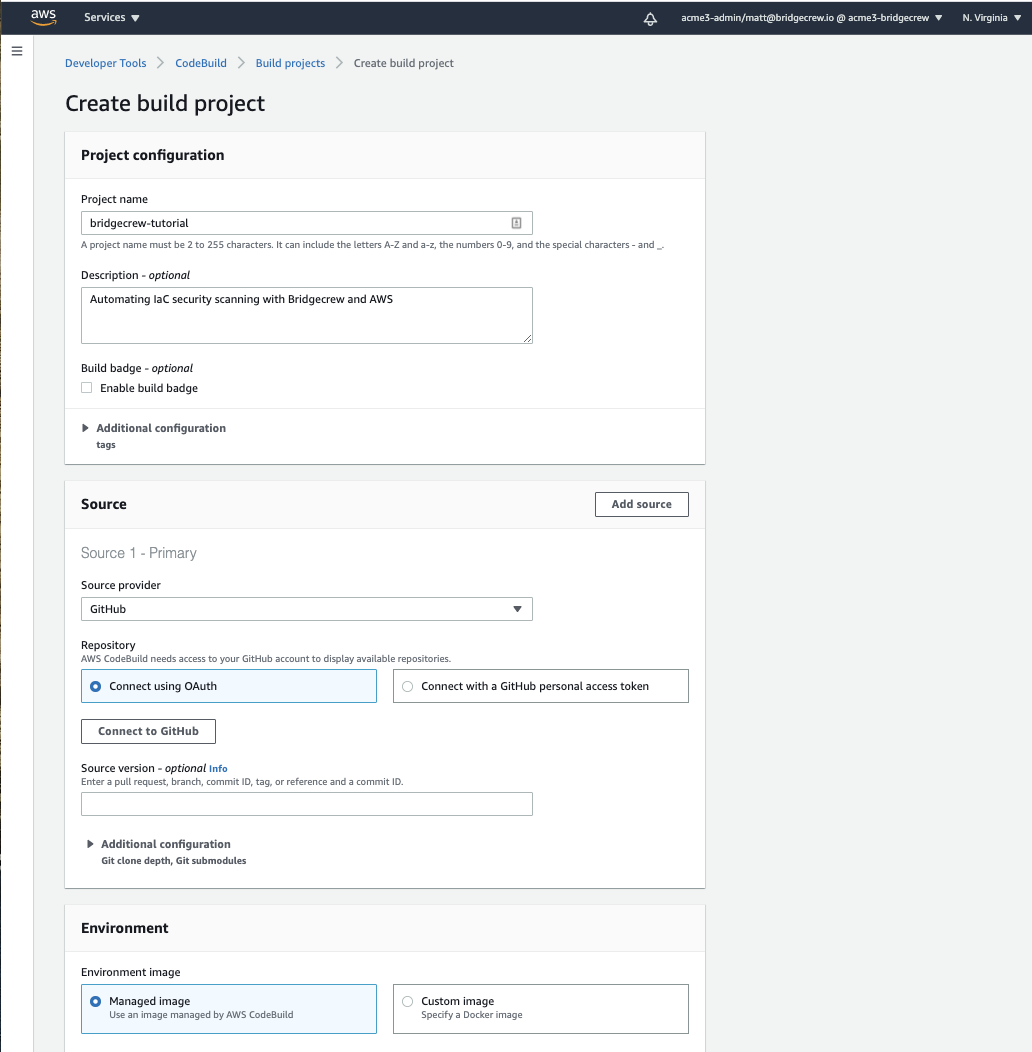1032x1052 pixels.
Task: Select the Managed image radio option
Action: click(229, 1008)
